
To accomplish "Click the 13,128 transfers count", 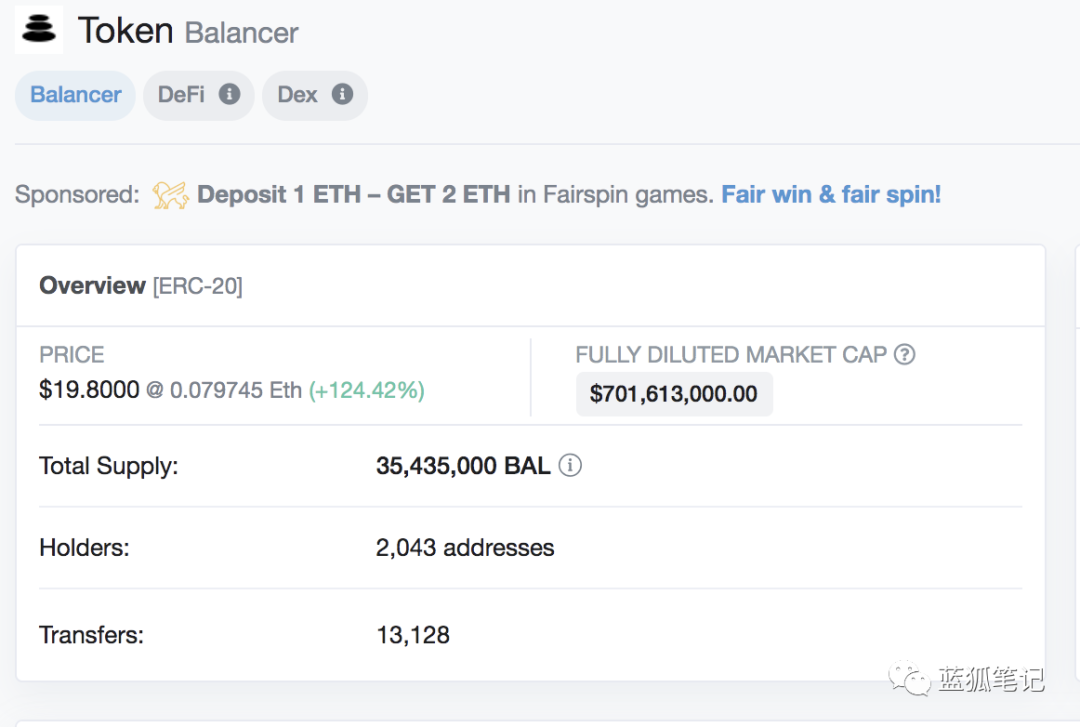I will [413, 635].
